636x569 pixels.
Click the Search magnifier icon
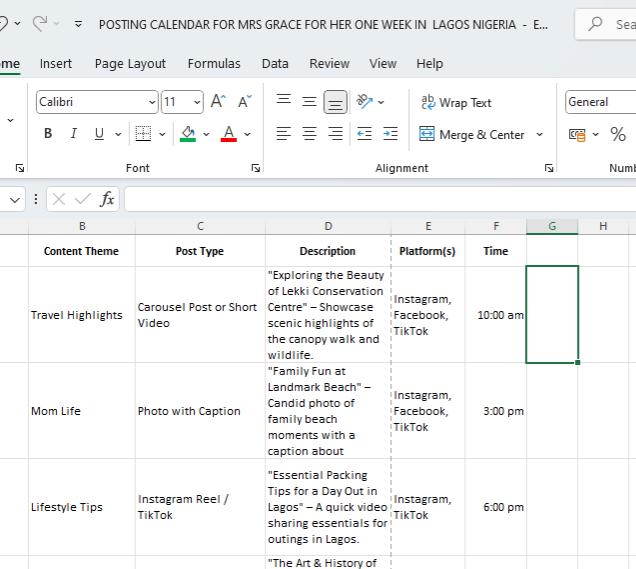[x=595, y=24]
